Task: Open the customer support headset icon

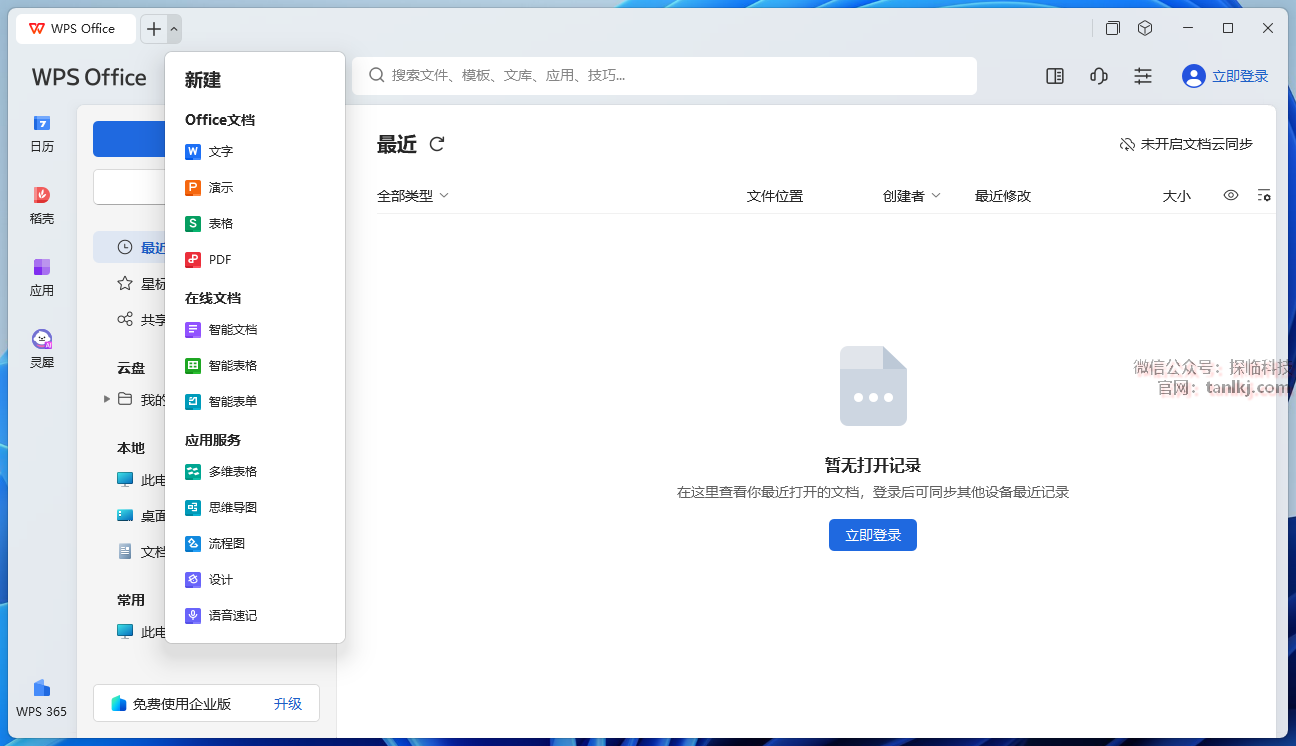Action: (1099, 76)
